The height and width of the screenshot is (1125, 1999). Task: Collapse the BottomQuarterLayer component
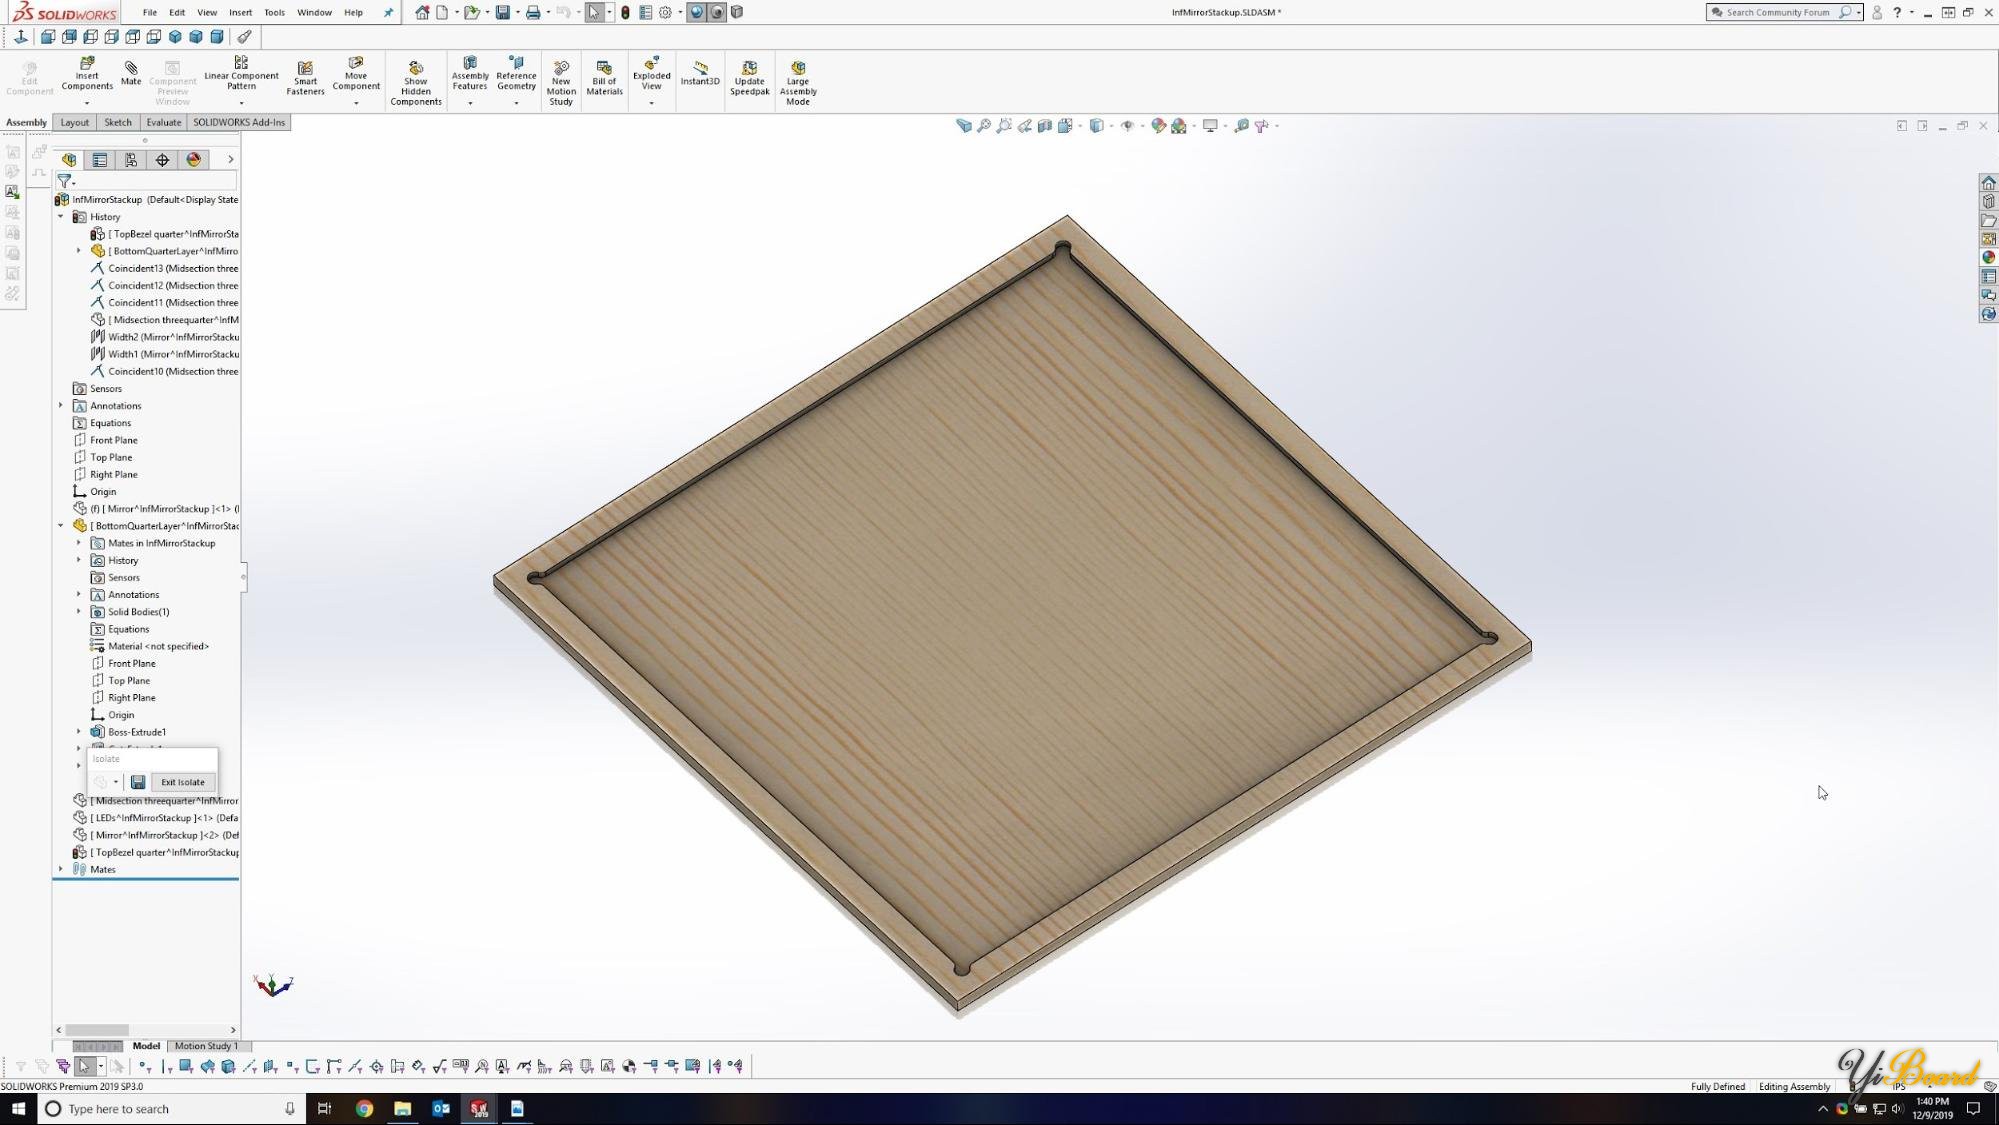[x=60, y=526]
